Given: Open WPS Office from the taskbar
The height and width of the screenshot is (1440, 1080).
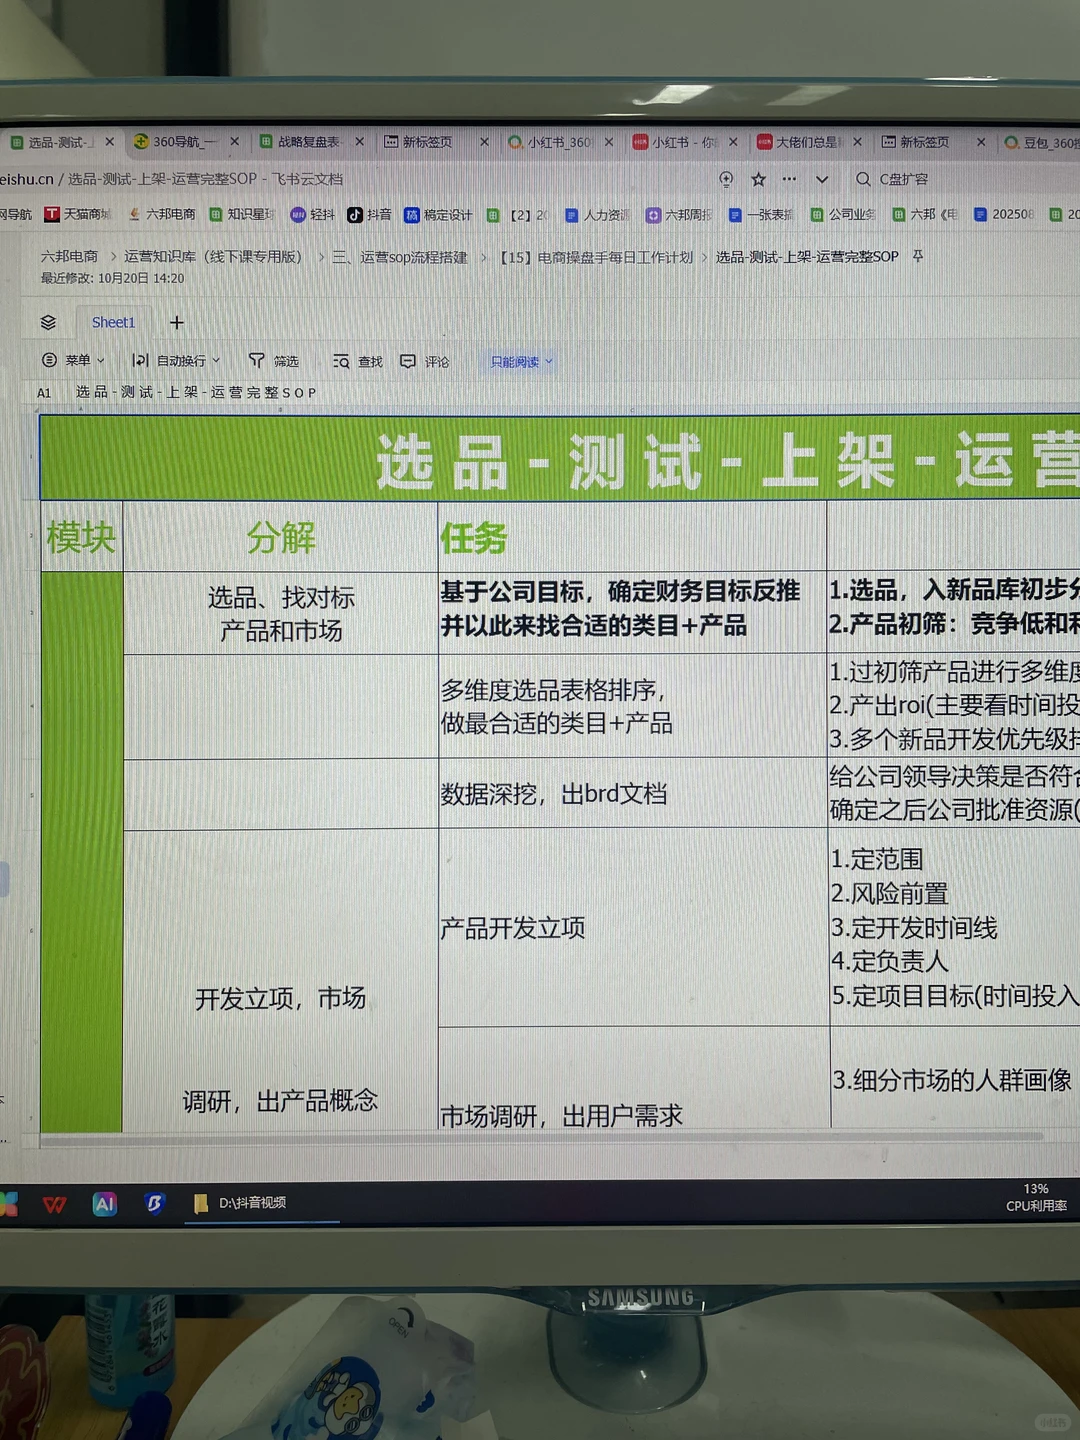Looking at the screenshot, I should click(x=55, y=1204).
